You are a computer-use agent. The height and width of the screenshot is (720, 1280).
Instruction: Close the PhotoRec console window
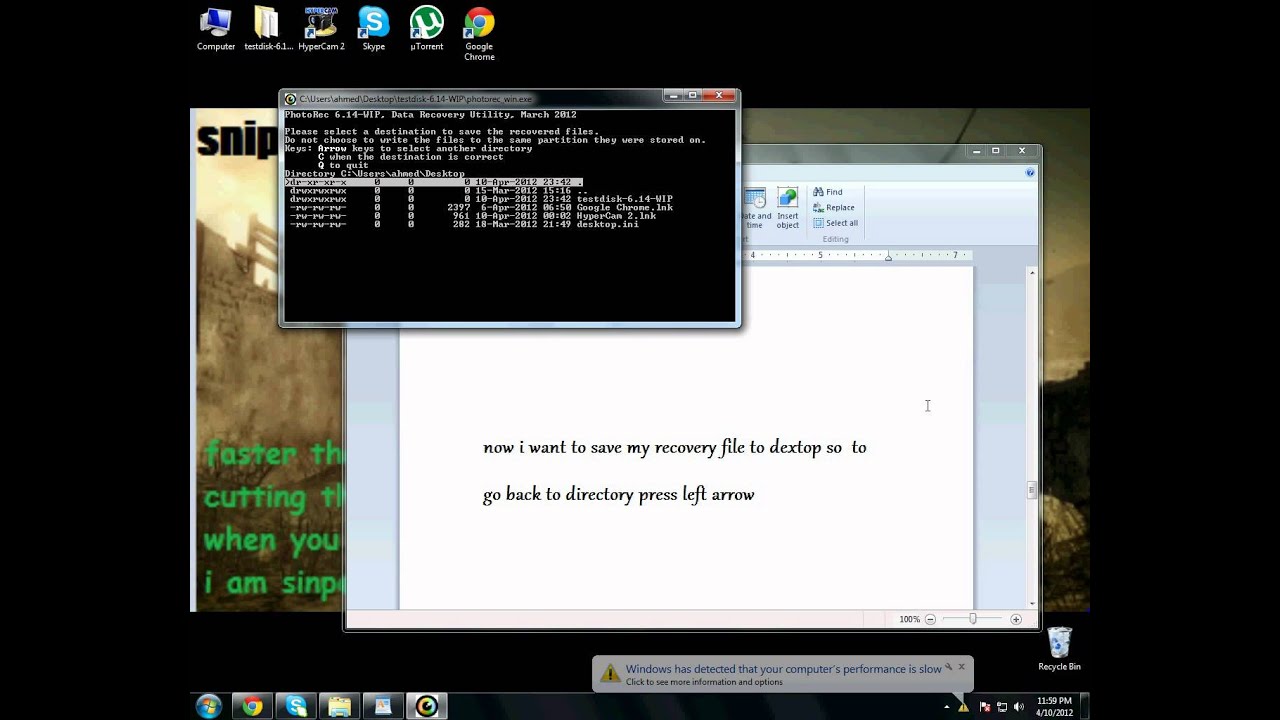(719, 96)
